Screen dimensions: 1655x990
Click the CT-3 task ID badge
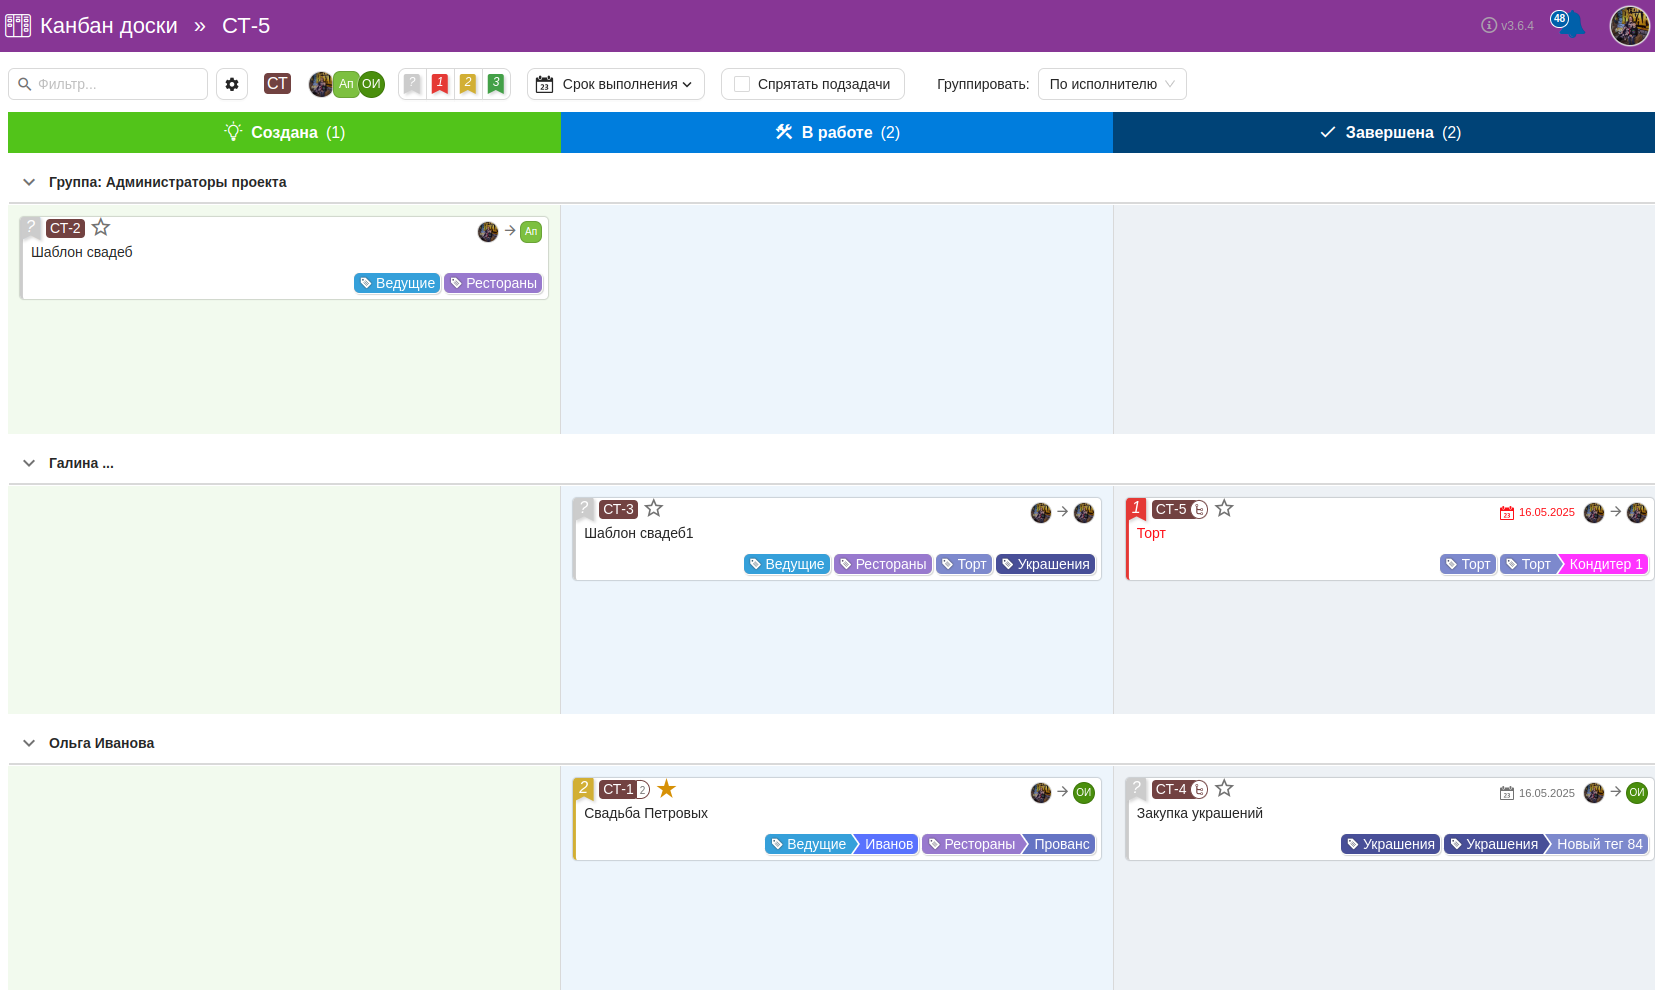pos(618,509)
